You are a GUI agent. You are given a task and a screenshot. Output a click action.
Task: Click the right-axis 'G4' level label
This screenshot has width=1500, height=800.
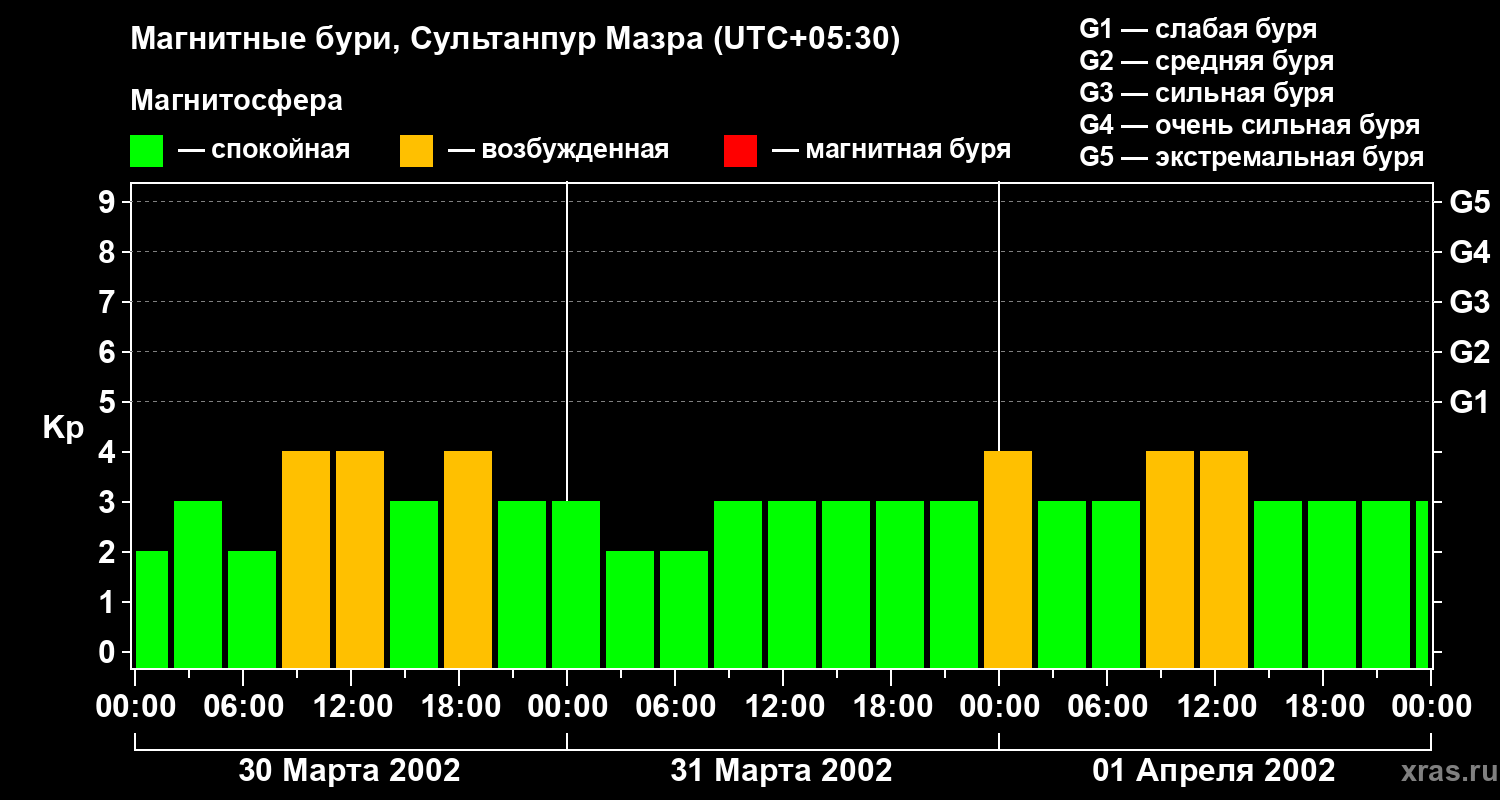[1469, 252]
